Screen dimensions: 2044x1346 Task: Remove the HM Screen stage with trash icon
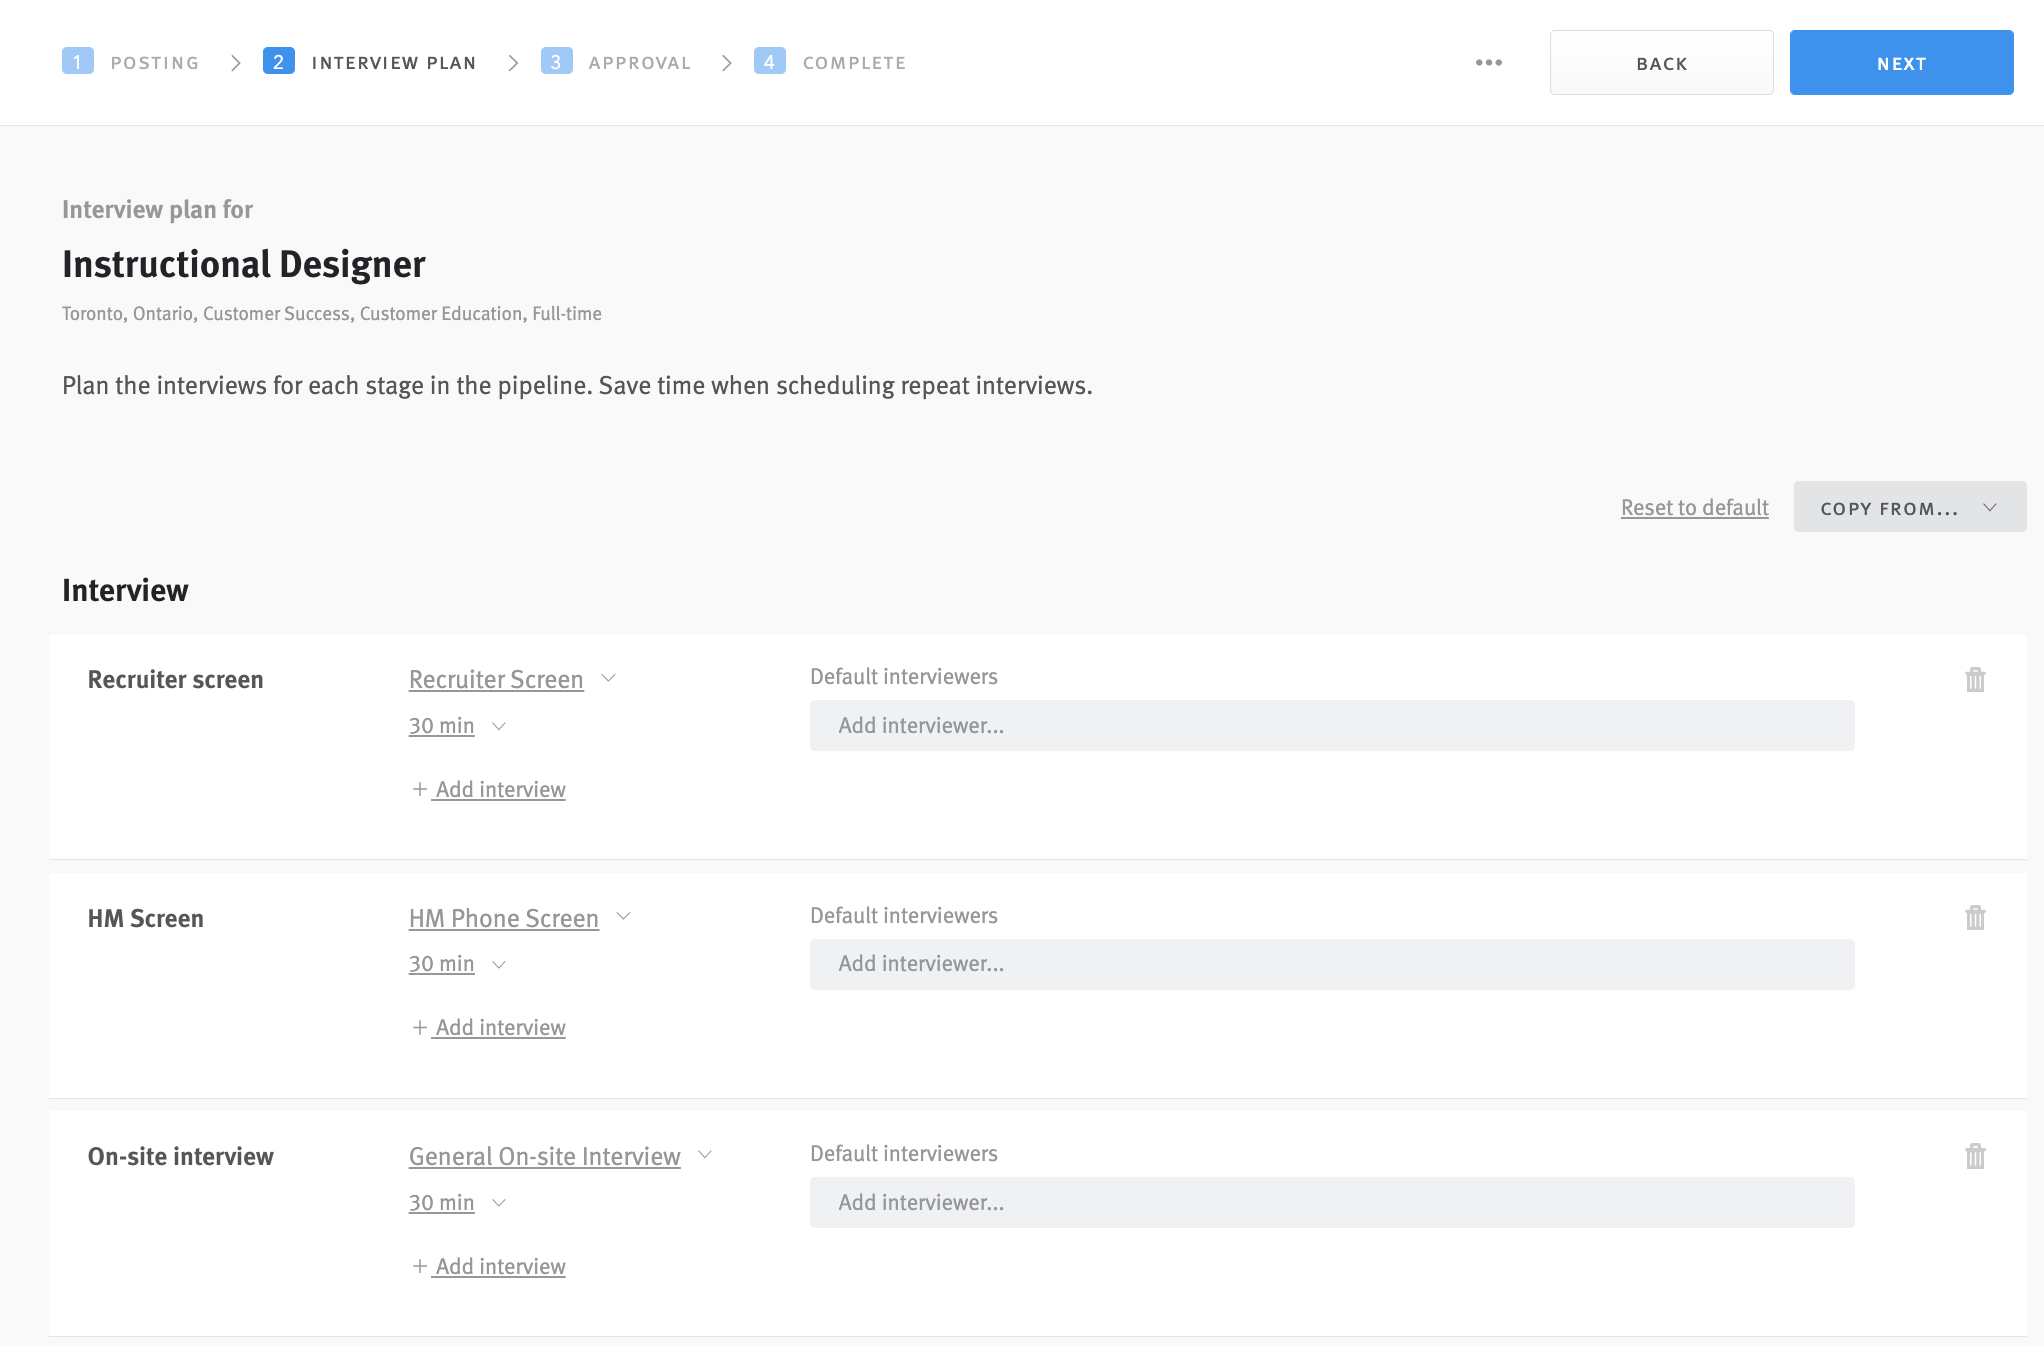click(x=1975, y=917)
